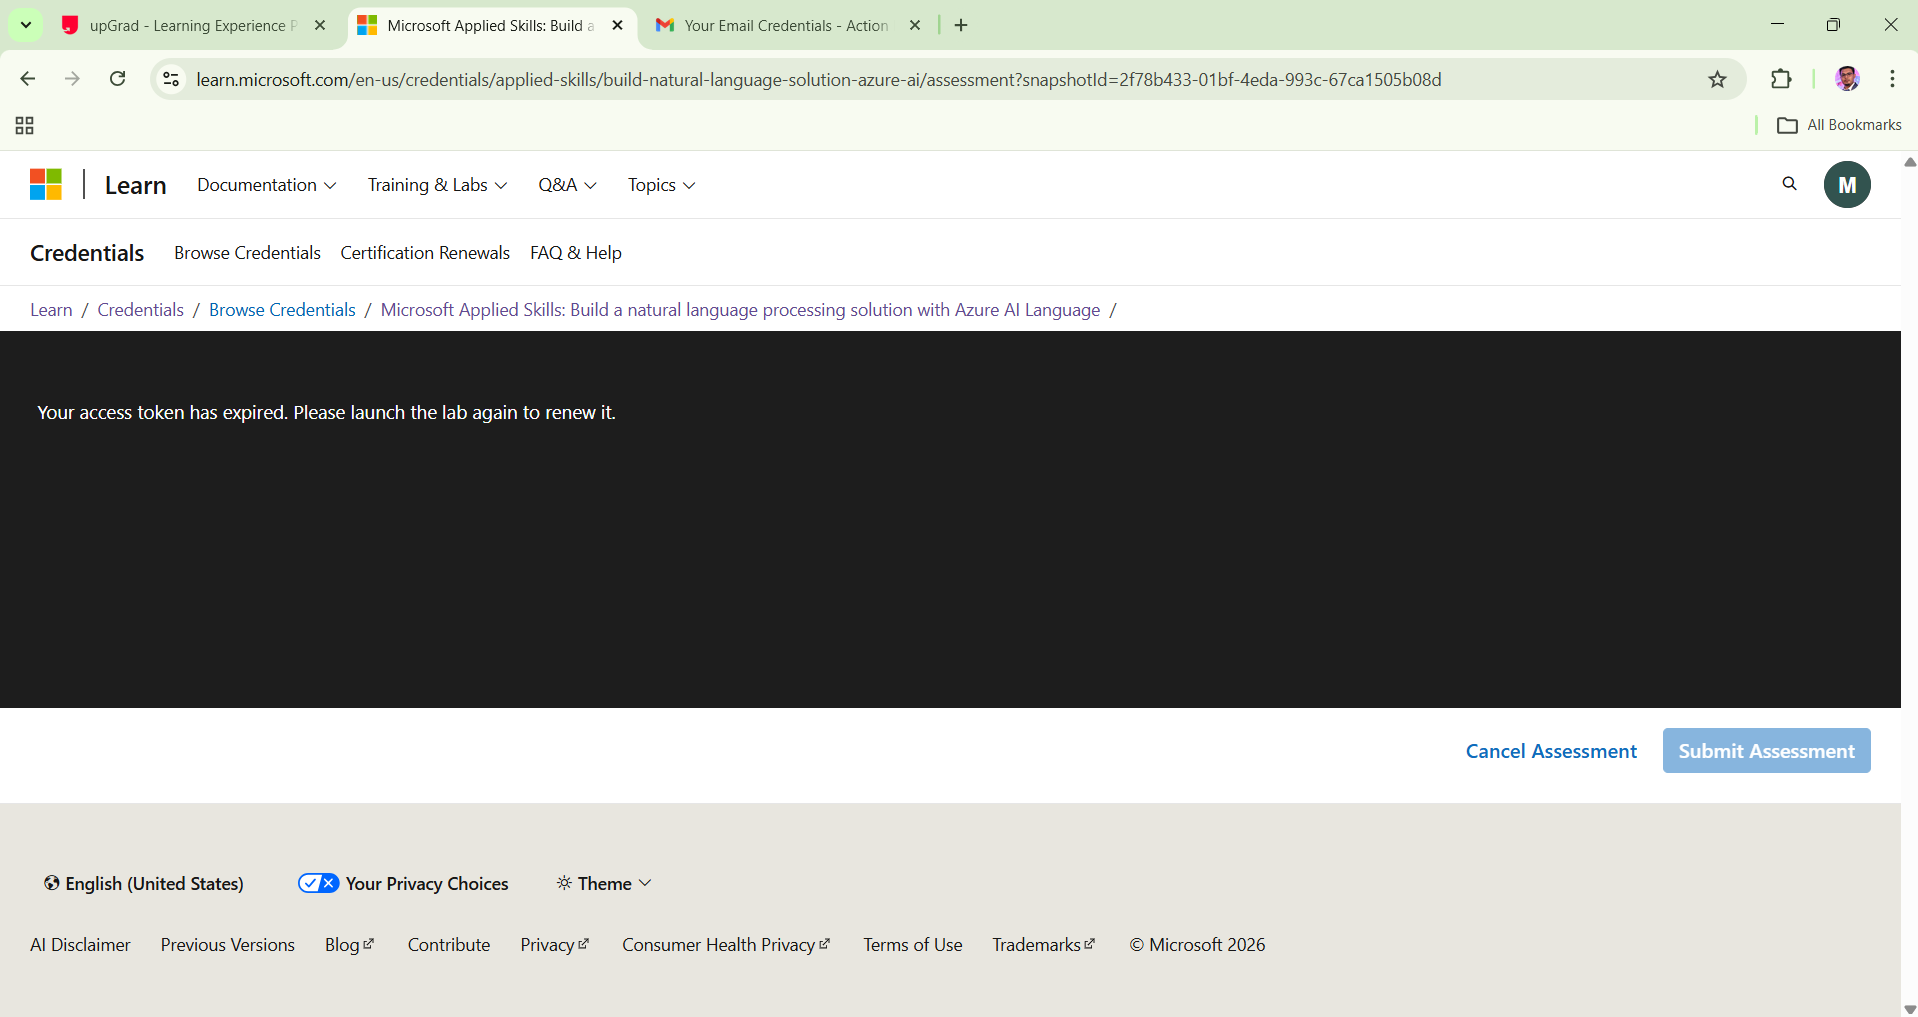Click the Your Privacy Choices toggle icon

[x=319, y=883]
